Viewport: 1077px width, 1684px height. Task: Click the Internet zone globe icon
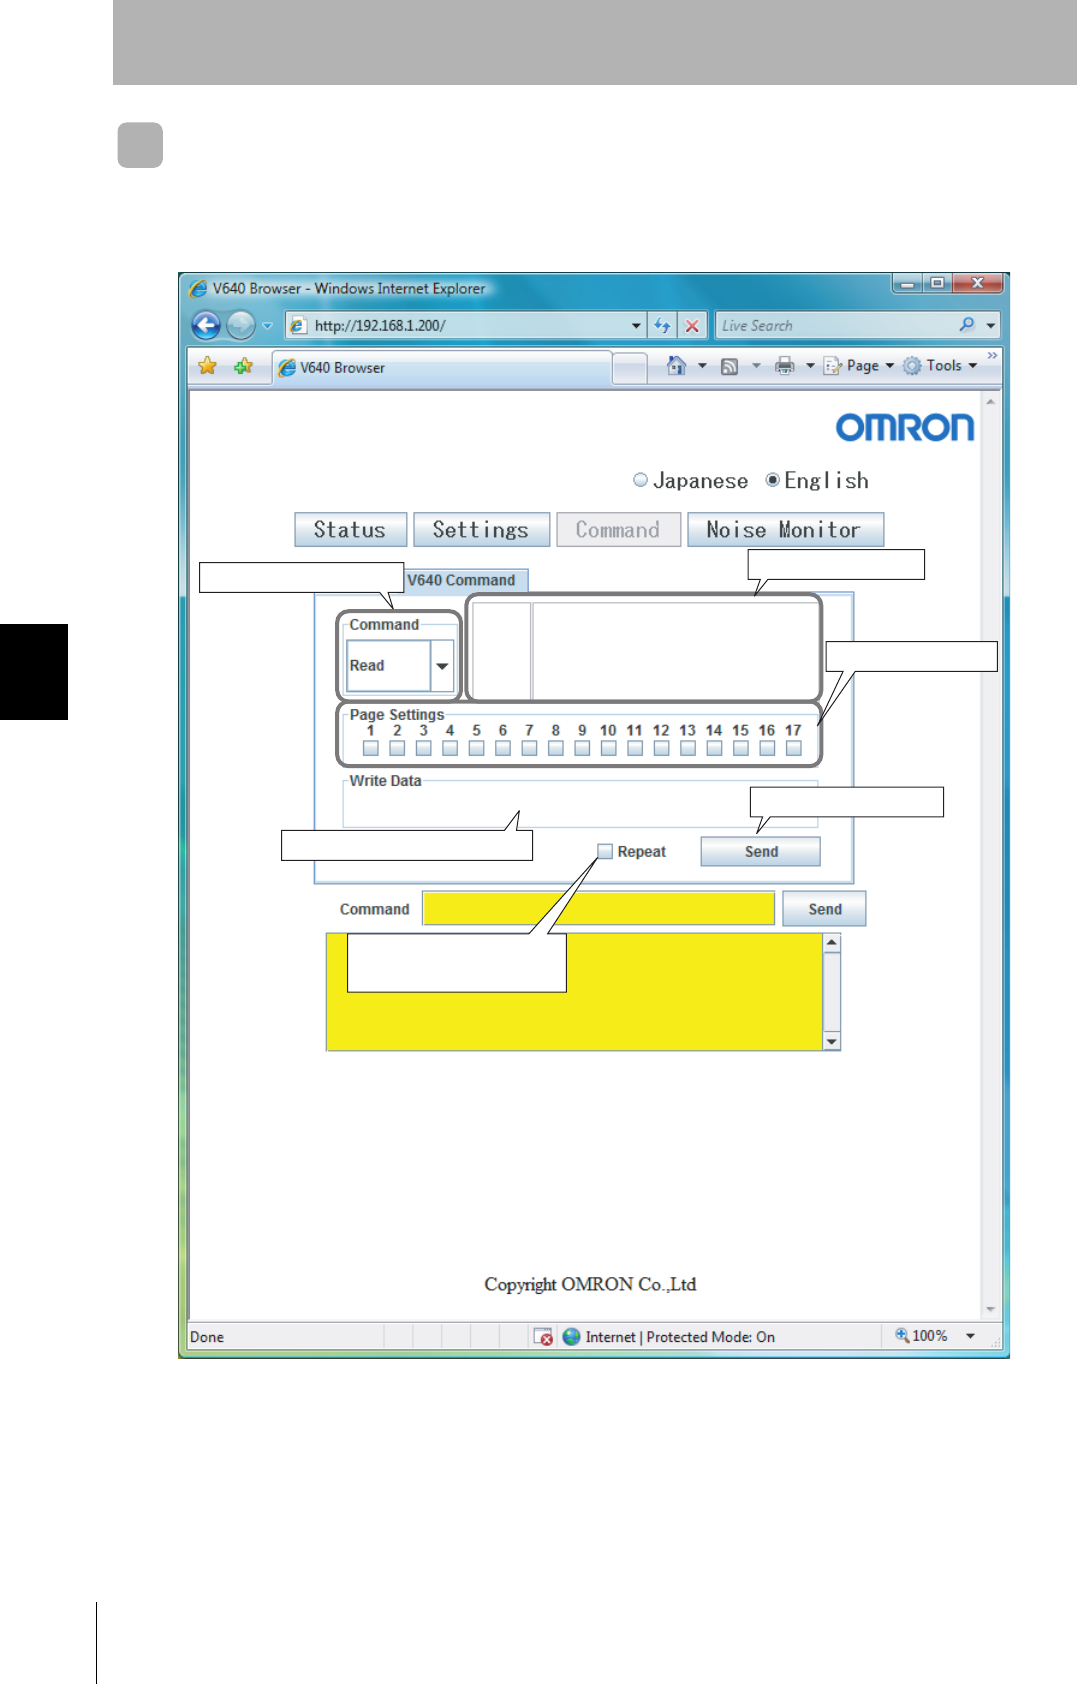point(571,1337)
